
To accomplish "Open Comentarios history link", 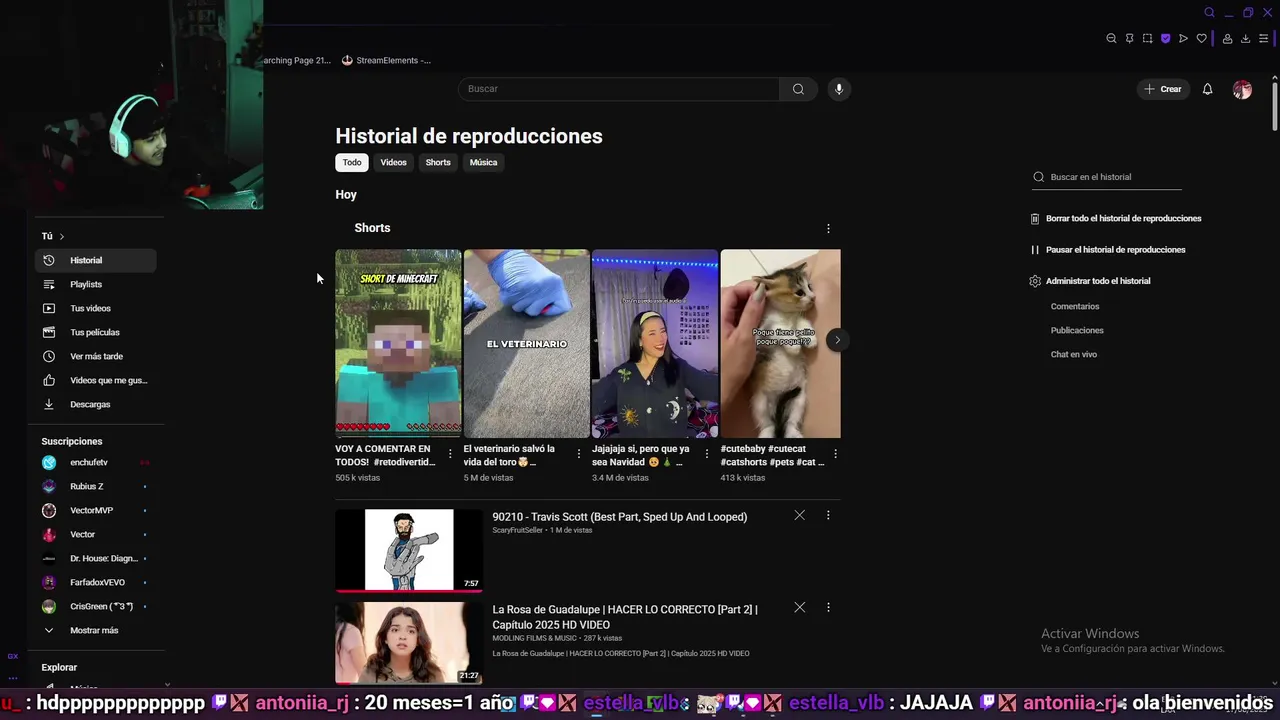I will tap(1075, 307).
